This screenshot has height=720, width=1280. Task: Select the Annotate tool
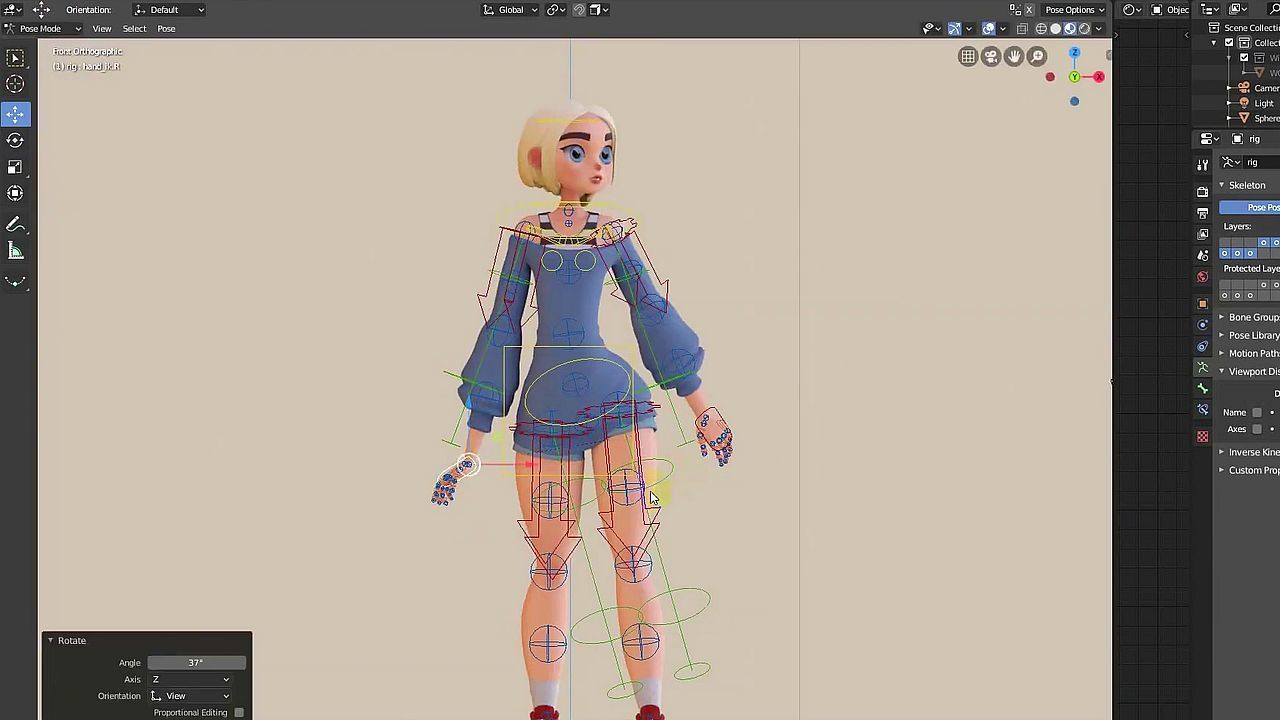click(15, 225)
